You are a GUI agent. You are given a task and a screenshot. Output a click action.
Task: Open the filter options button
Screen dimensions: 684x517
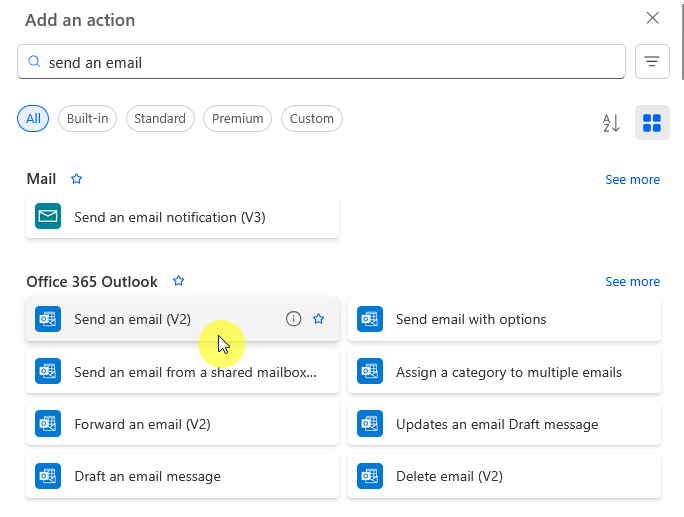(x=652, y=62)
